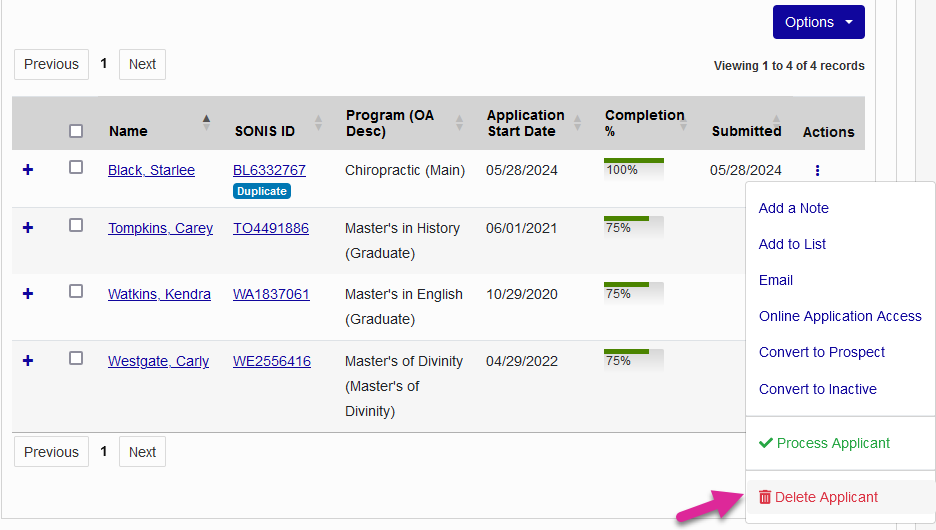Image resolution: width=936 pixels, height=530 pixels.
Task: Click the Duplicate badge under BL6332767
Action: point(261,191)
